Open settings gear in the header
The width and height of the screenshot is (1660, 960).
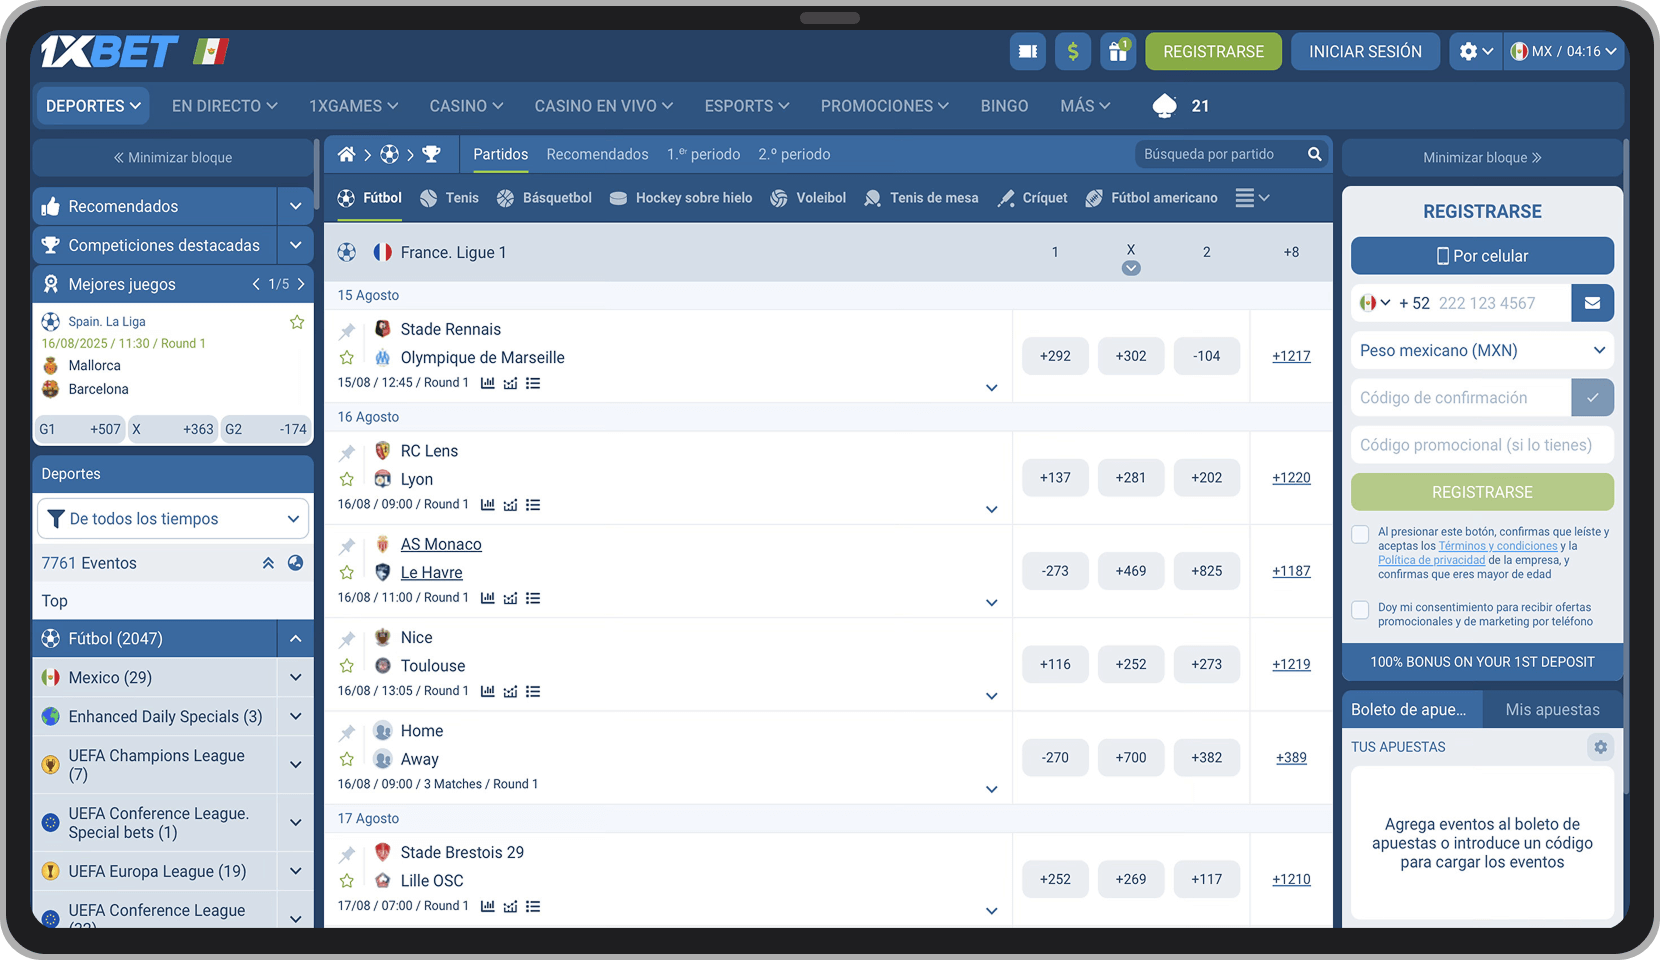(1475, 51)
